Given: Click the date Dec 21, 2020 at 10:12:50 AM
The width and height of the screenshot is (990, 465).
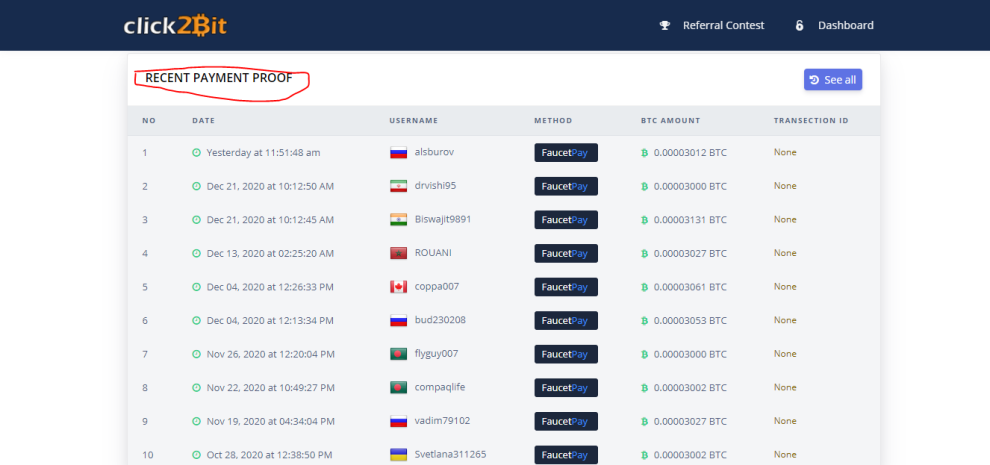Looking at the screenshot, I should tap(270, 186).
